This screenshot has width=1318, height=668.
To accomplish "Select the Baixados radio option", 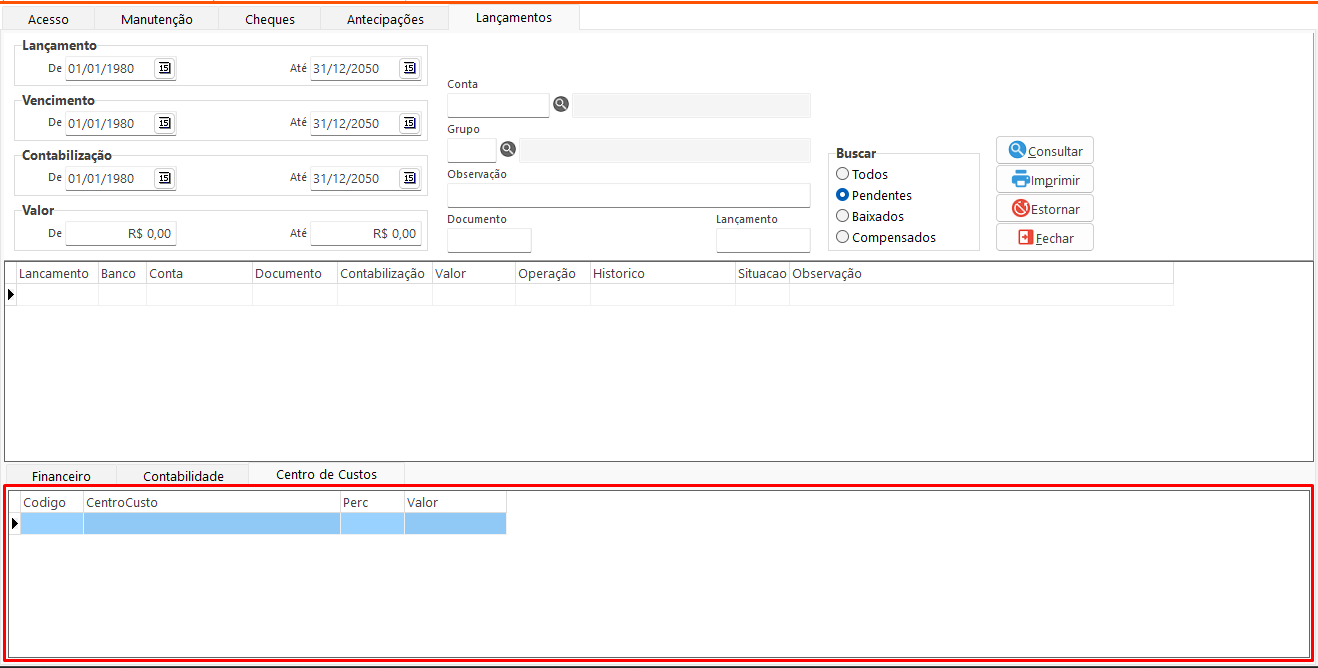I will point(843,216).
